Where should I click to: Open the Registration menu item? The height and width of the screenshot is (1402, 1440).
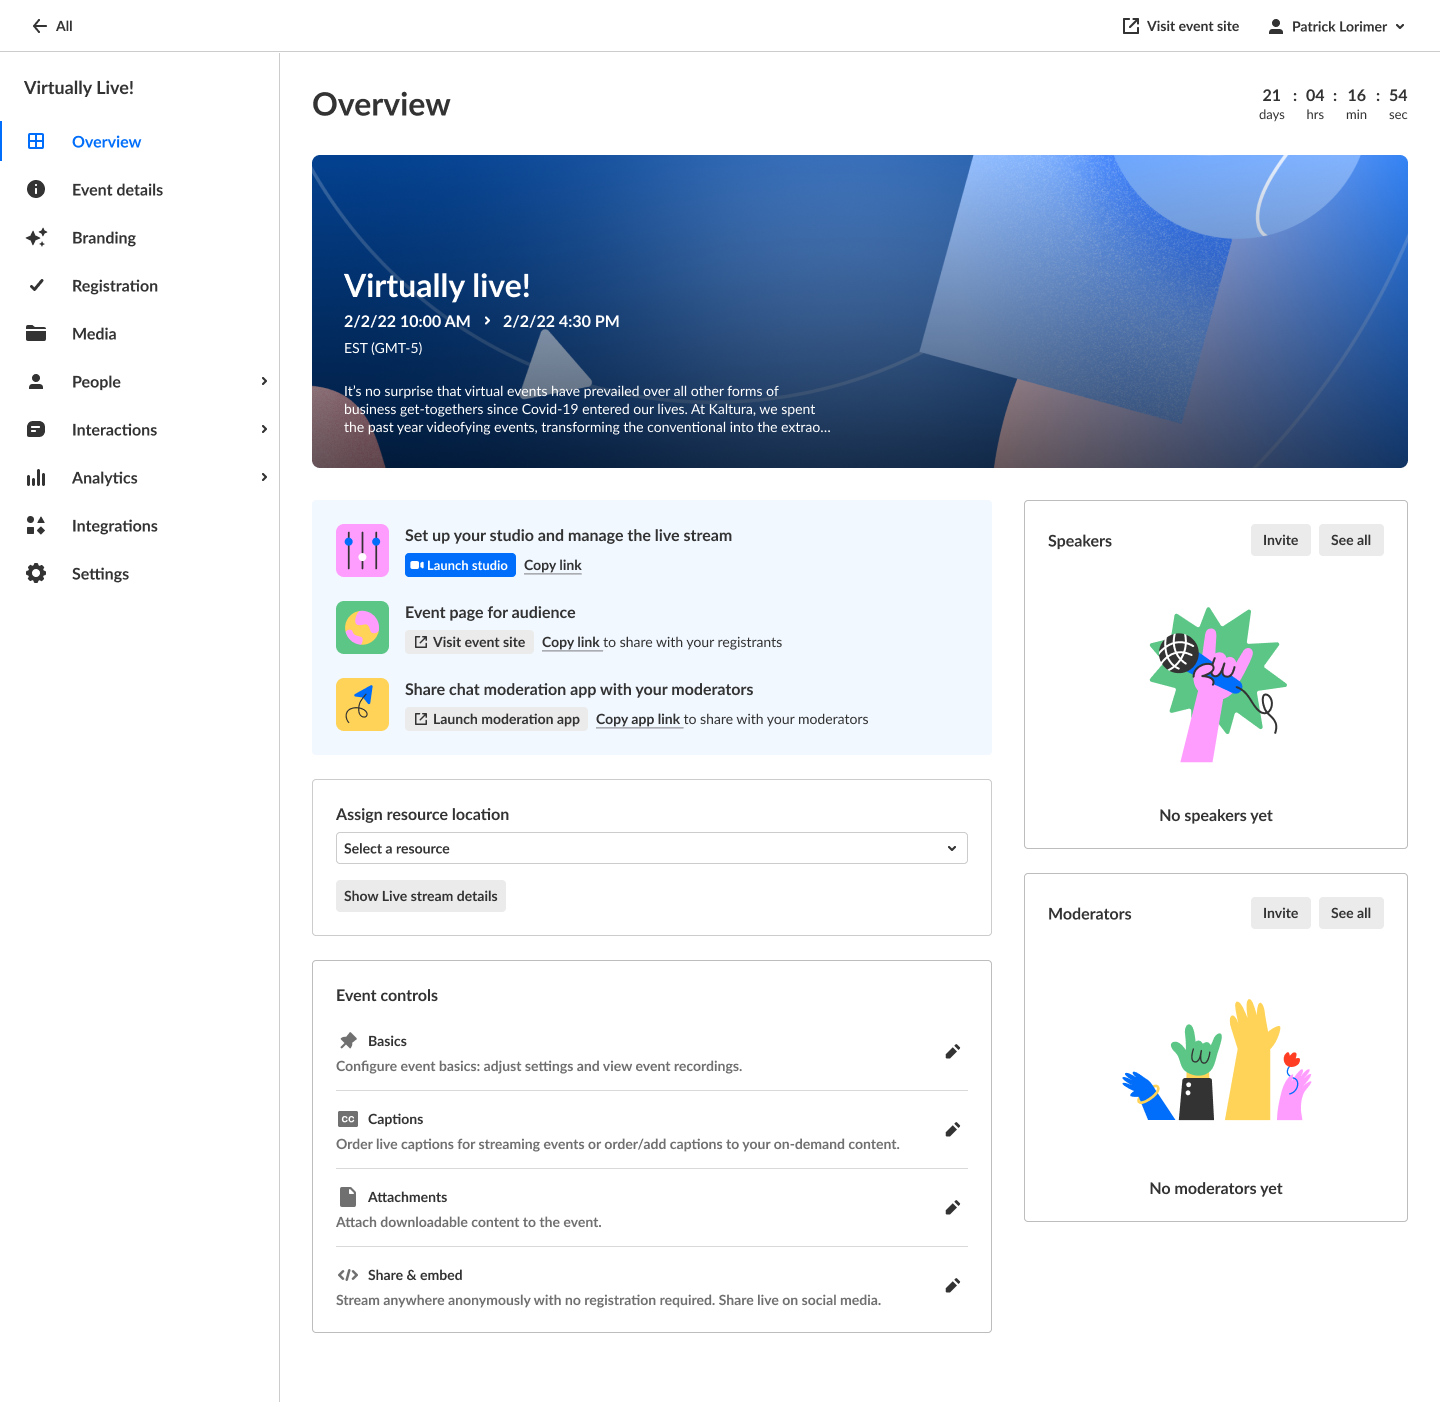click(x=115, y=286)
